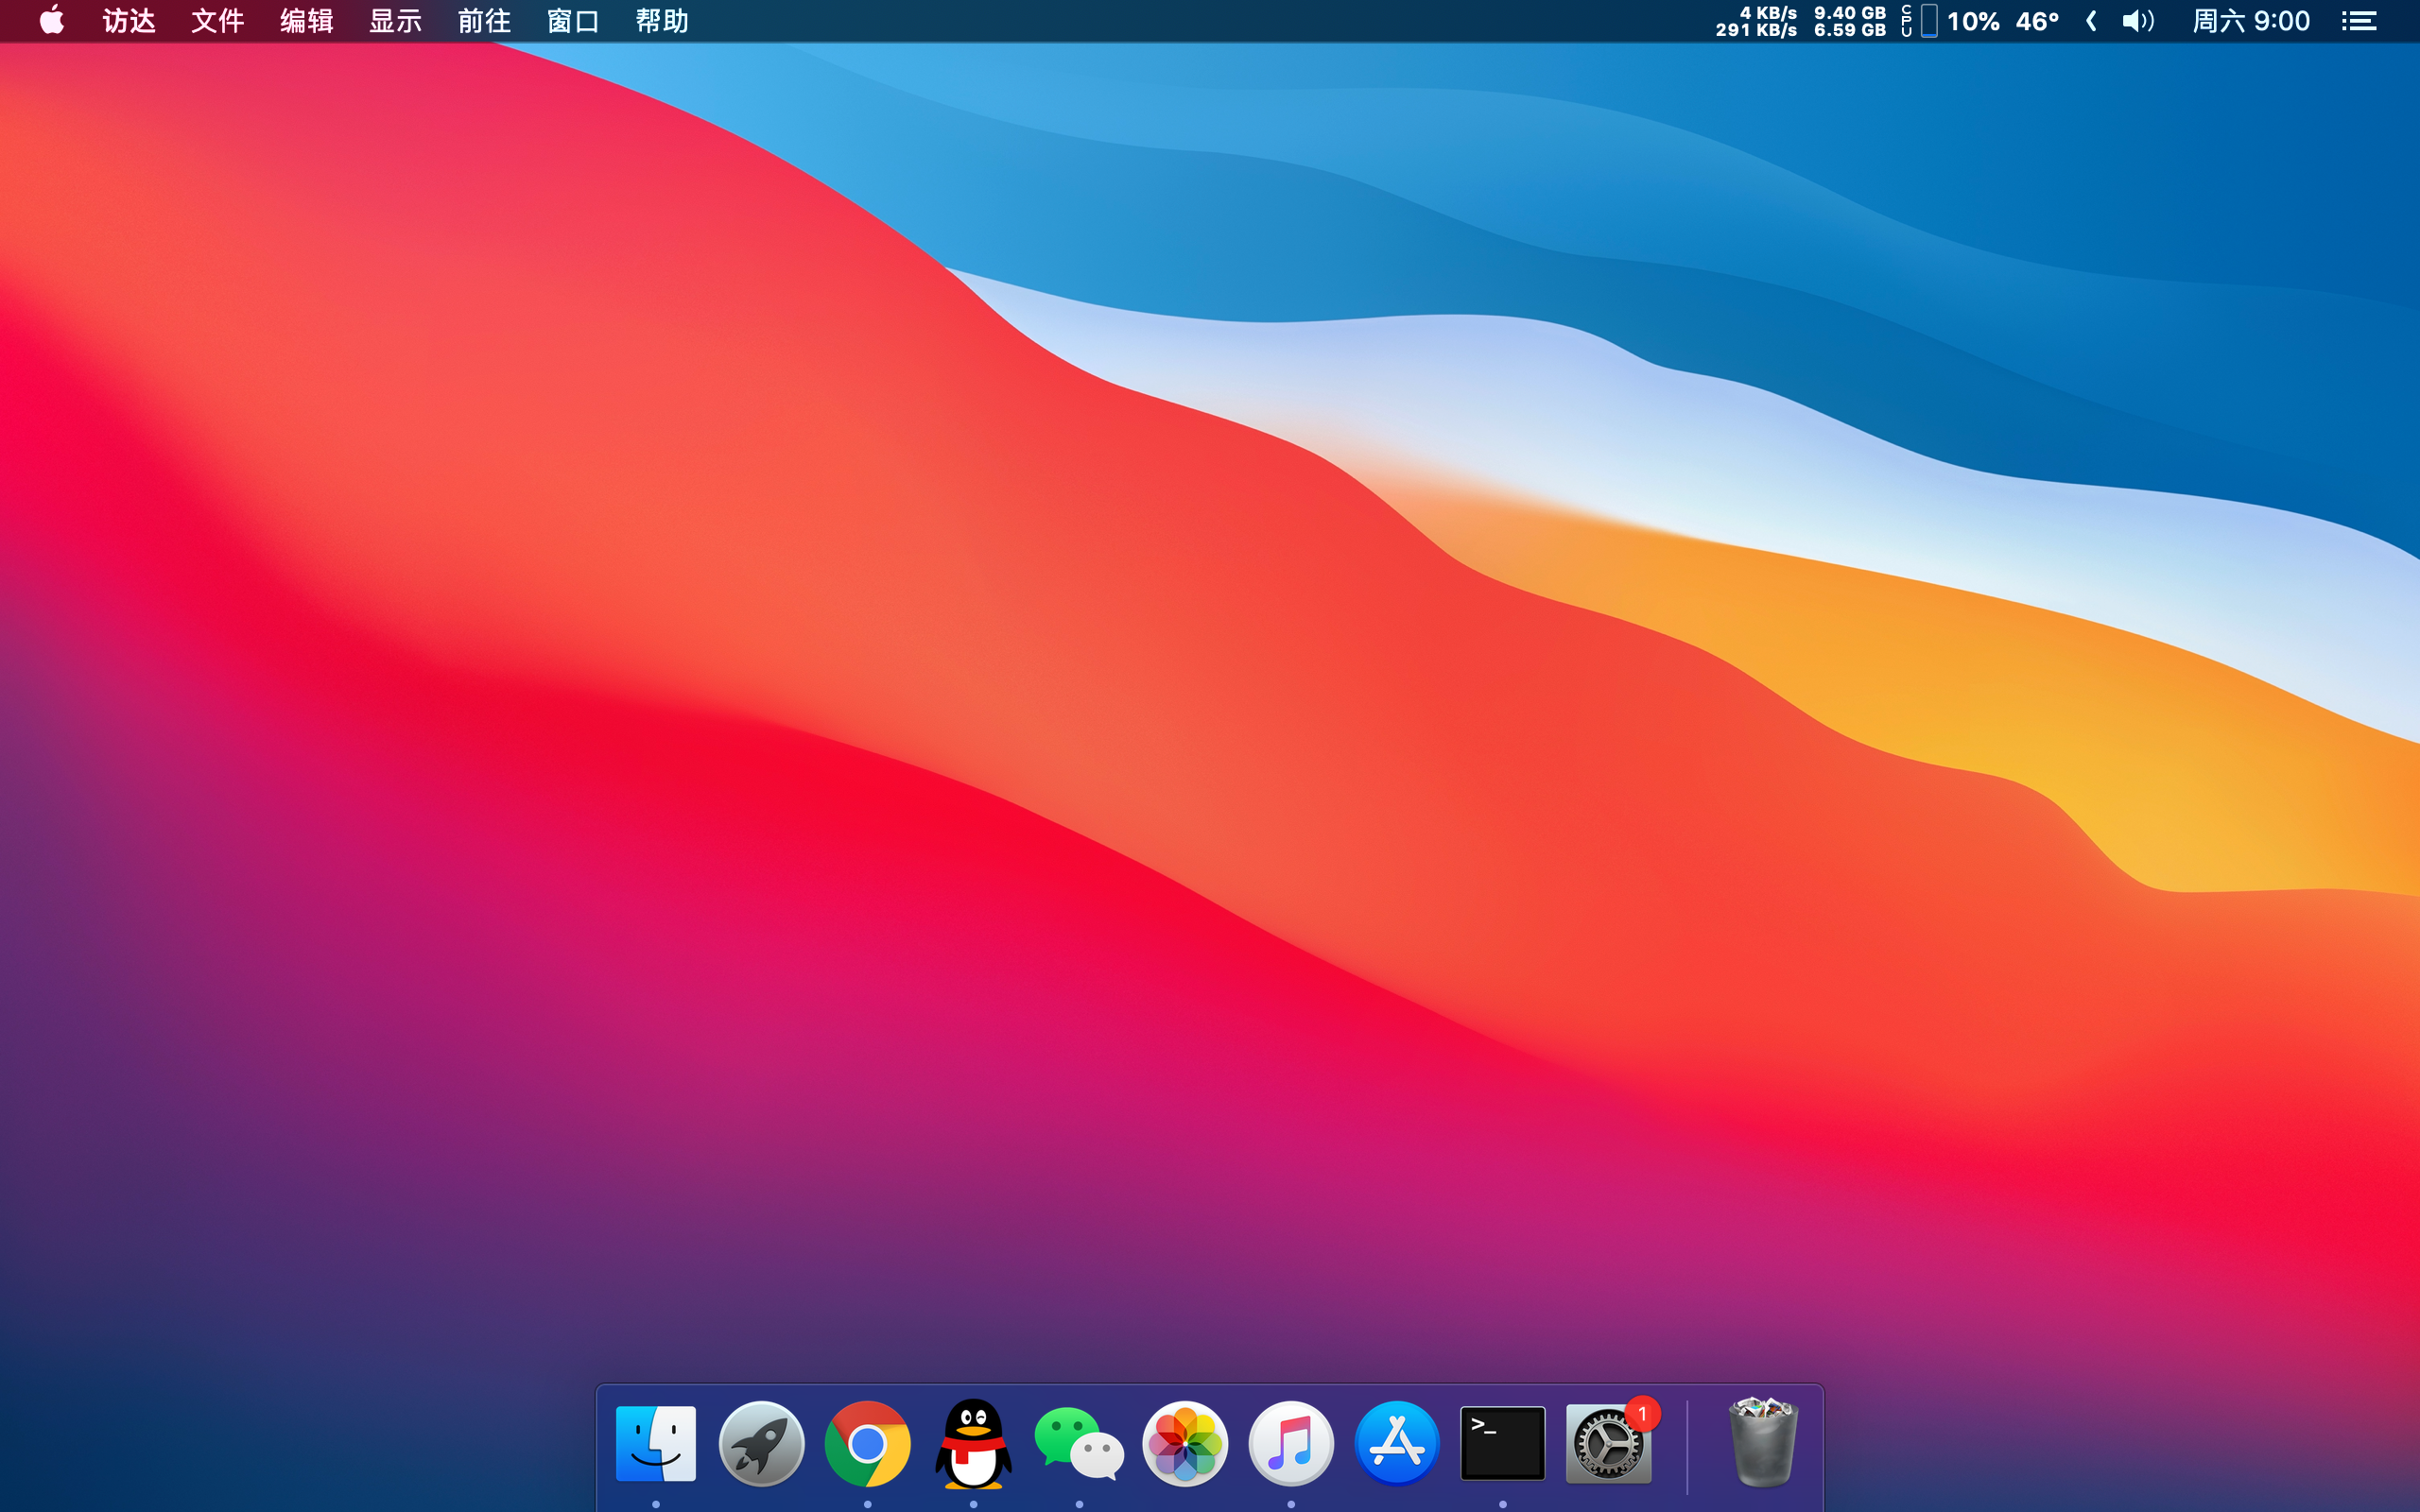Launch Music app from the Dock
This screenshot has height=1512, width=2420.
(1291, 1443)
